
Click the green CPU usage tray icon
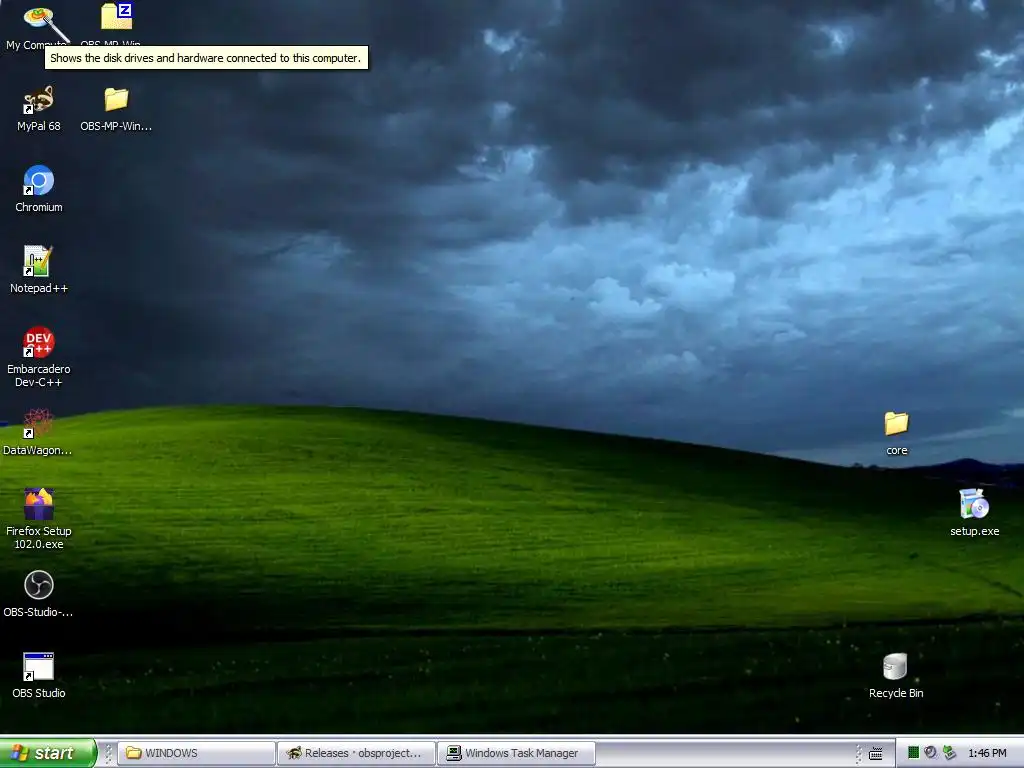(913, 753)
